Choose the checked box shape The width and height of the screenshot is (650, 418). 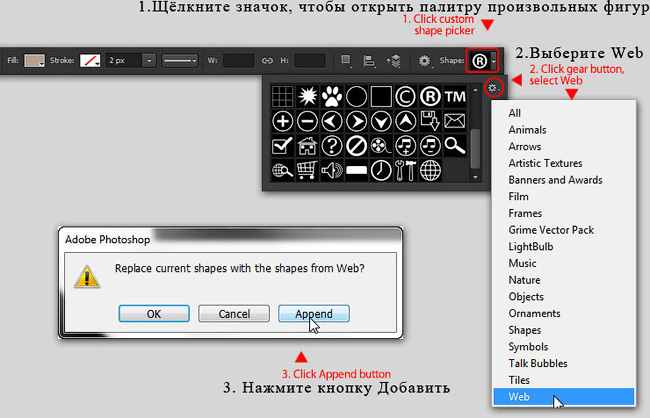click(283, 146)
